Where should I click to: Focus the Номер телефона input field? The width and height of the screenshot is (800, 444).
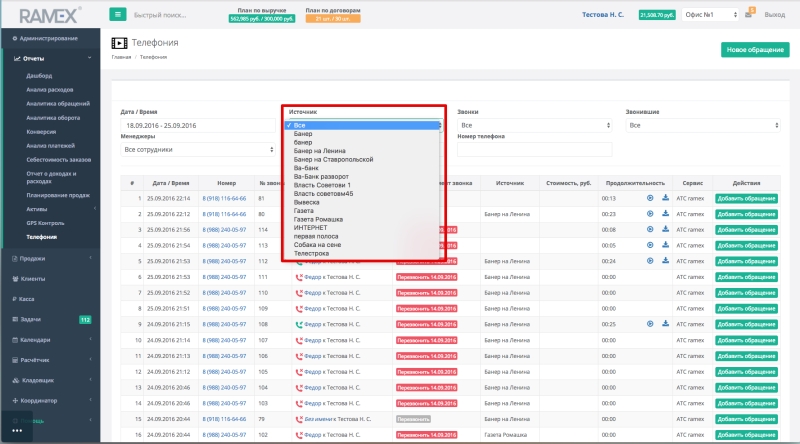pos(534,150)
